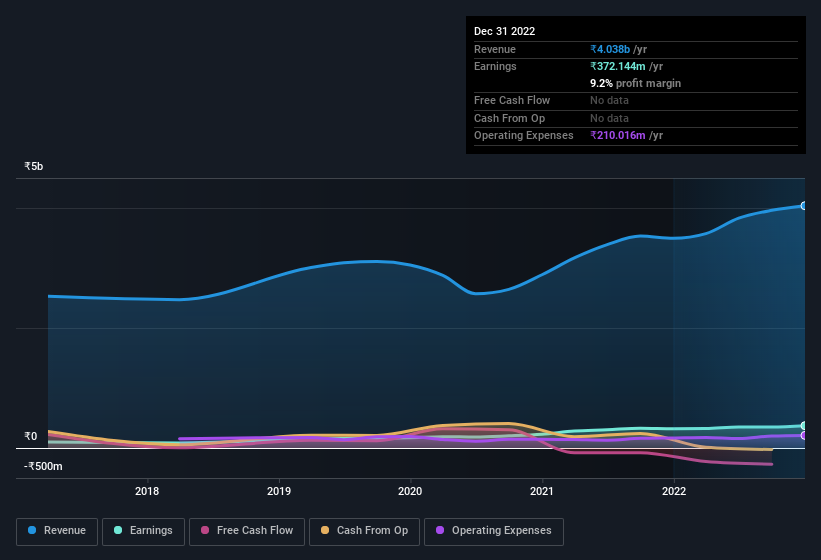The height and width of the screenshot is (560, 821).
Task: Click the -₹500m y-axis label
Action: click(x=43, y=466)
